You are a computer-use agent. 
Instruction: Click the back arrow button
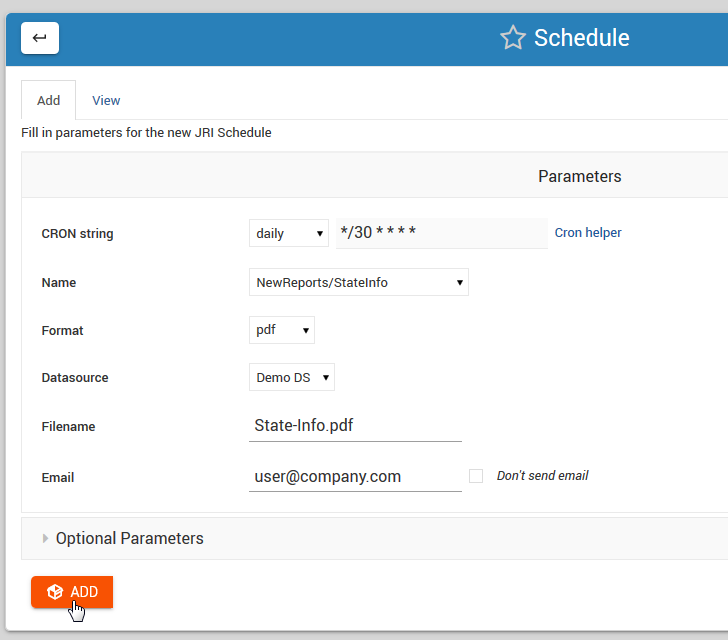point(40,38)
